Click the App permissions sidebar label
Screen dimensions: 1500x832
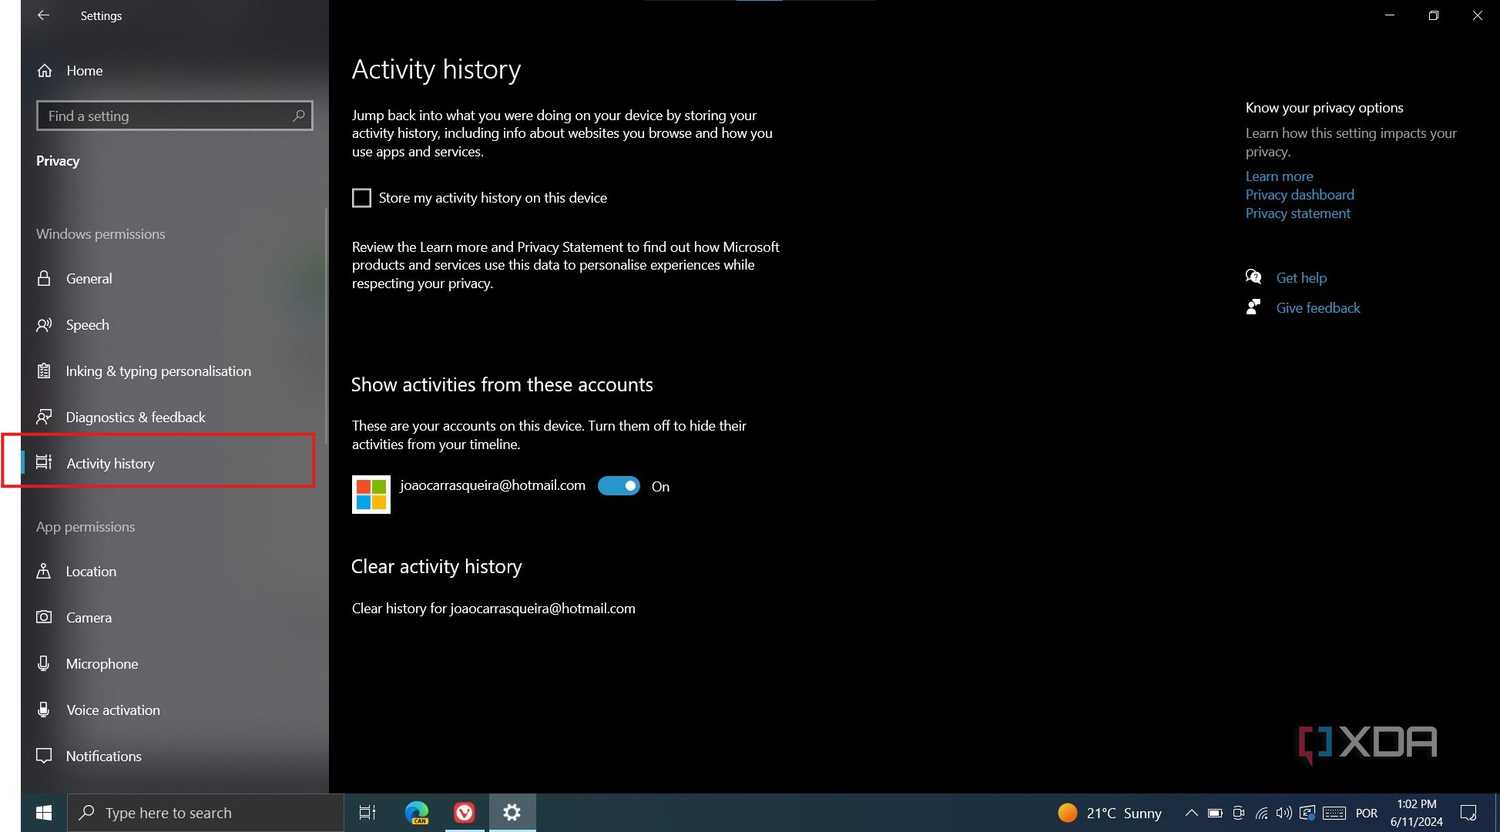click(85, 527)
